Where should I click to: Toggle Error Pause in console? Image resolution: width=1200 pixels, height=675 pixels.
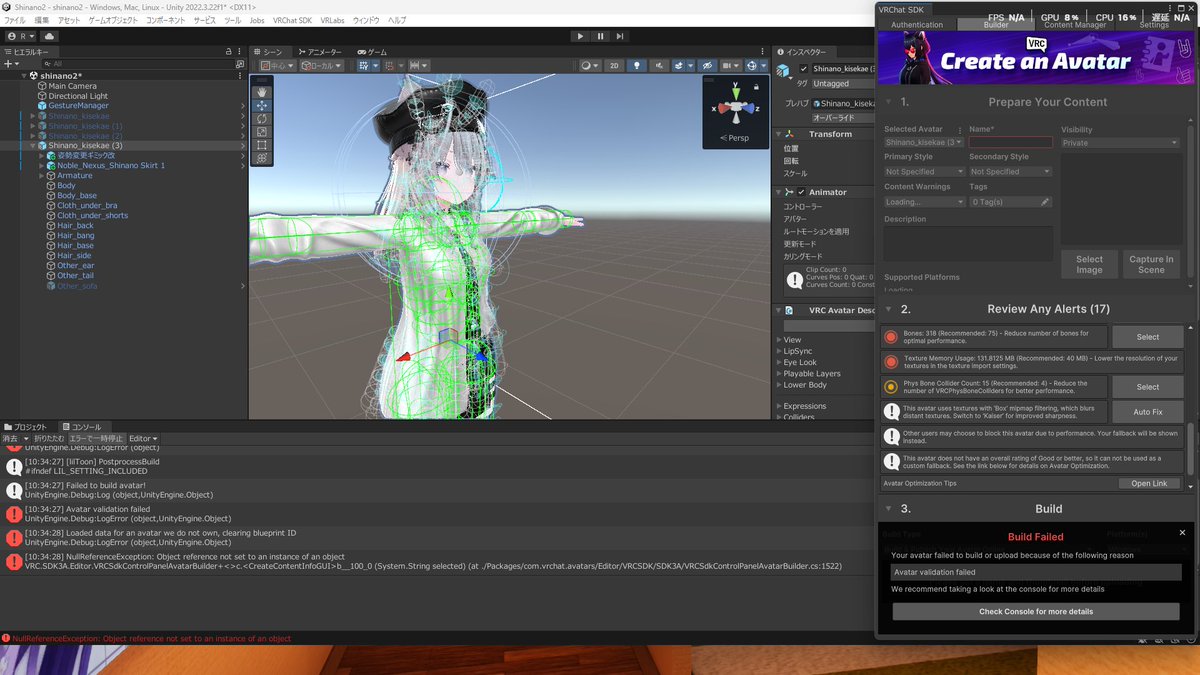96,438
